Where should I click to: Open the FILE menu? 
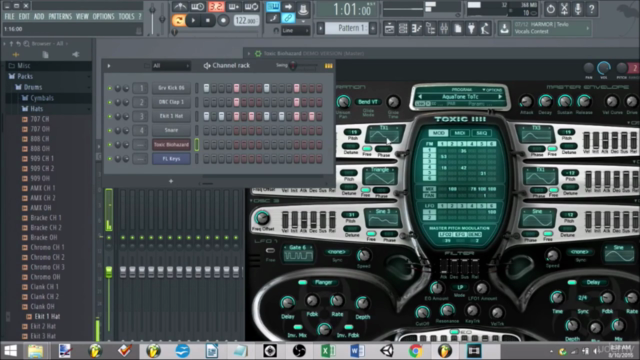pyautogui.click(x=9, y=17)
